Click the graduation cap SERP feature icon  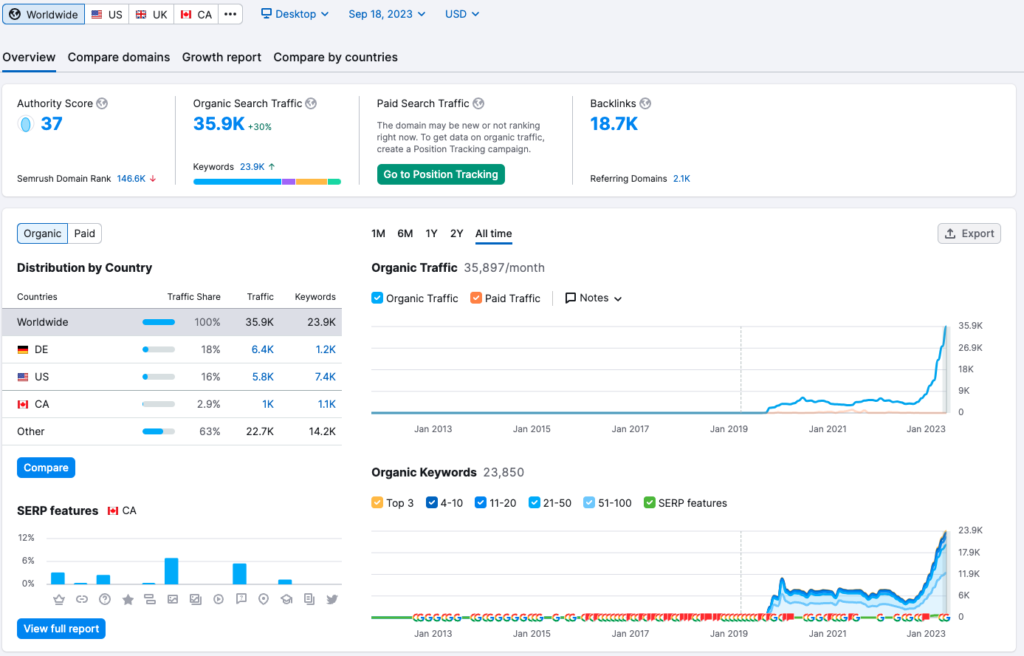tap(286, 599)
